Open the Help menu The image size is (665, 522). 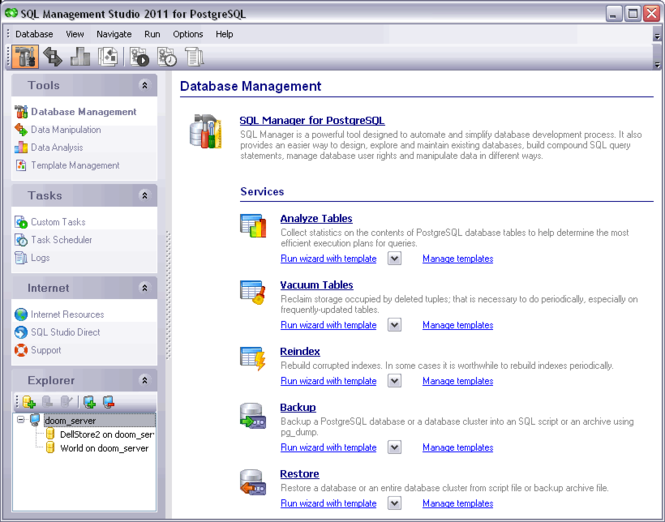click(224, 34)
